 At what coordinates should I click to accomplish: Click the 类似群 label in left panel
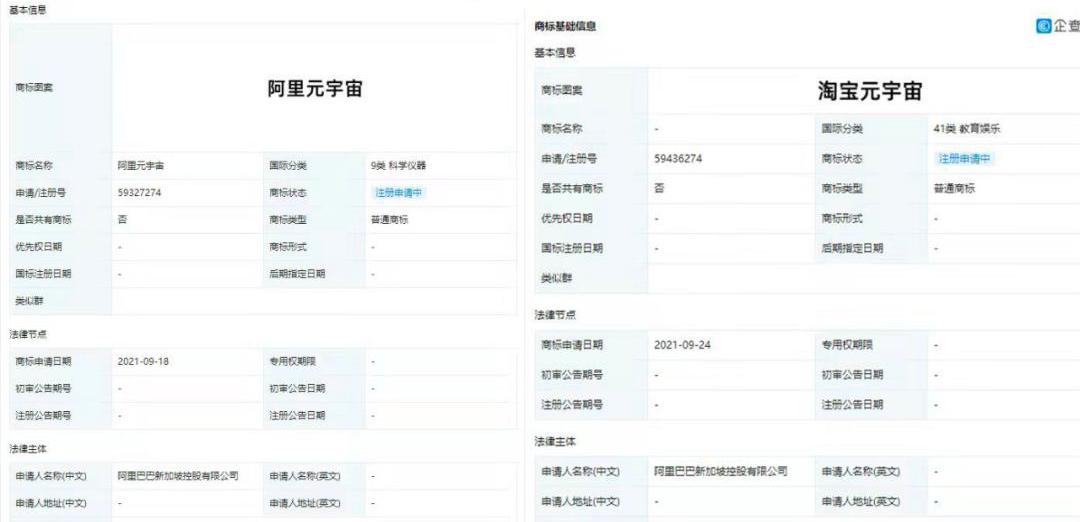pyautogui.click(x=29, y=301)
